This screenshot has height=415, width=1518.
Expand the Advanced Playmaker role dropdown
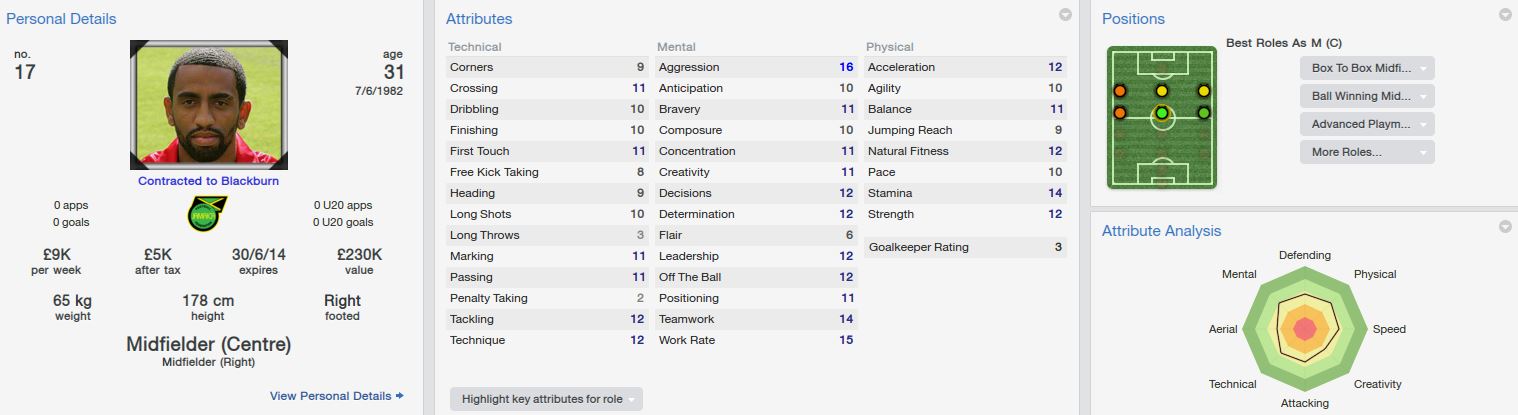point(1367,124)
